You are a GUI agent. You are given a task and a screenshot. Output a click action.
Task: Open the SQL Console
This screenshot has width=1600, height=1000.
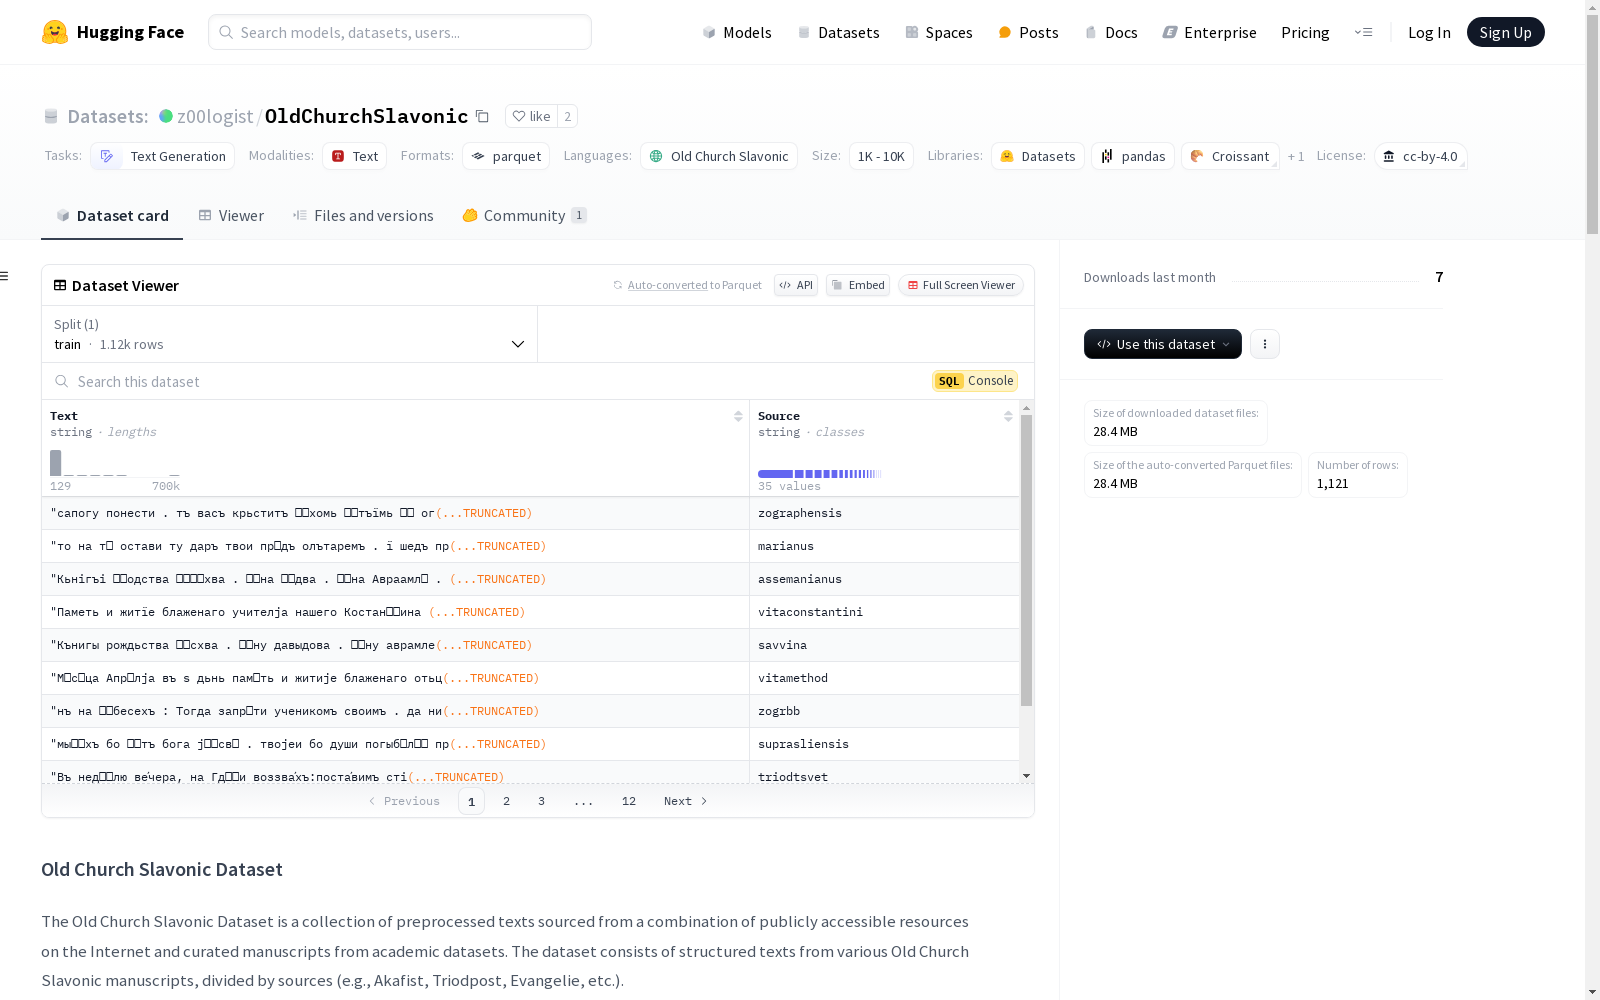point(975,381)
